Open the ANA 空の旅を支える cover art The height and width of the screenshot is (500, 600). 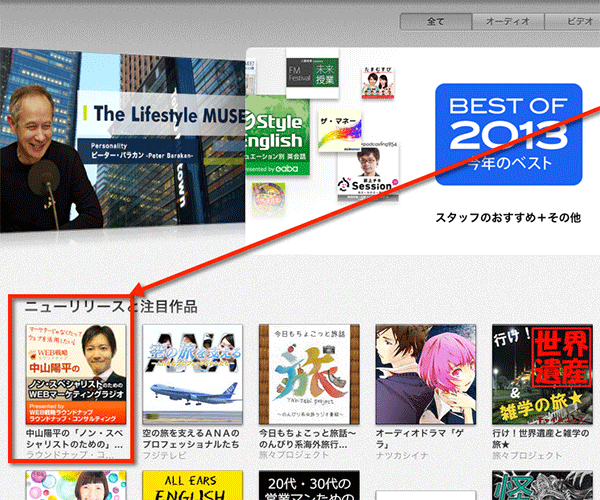click(192, 375)
